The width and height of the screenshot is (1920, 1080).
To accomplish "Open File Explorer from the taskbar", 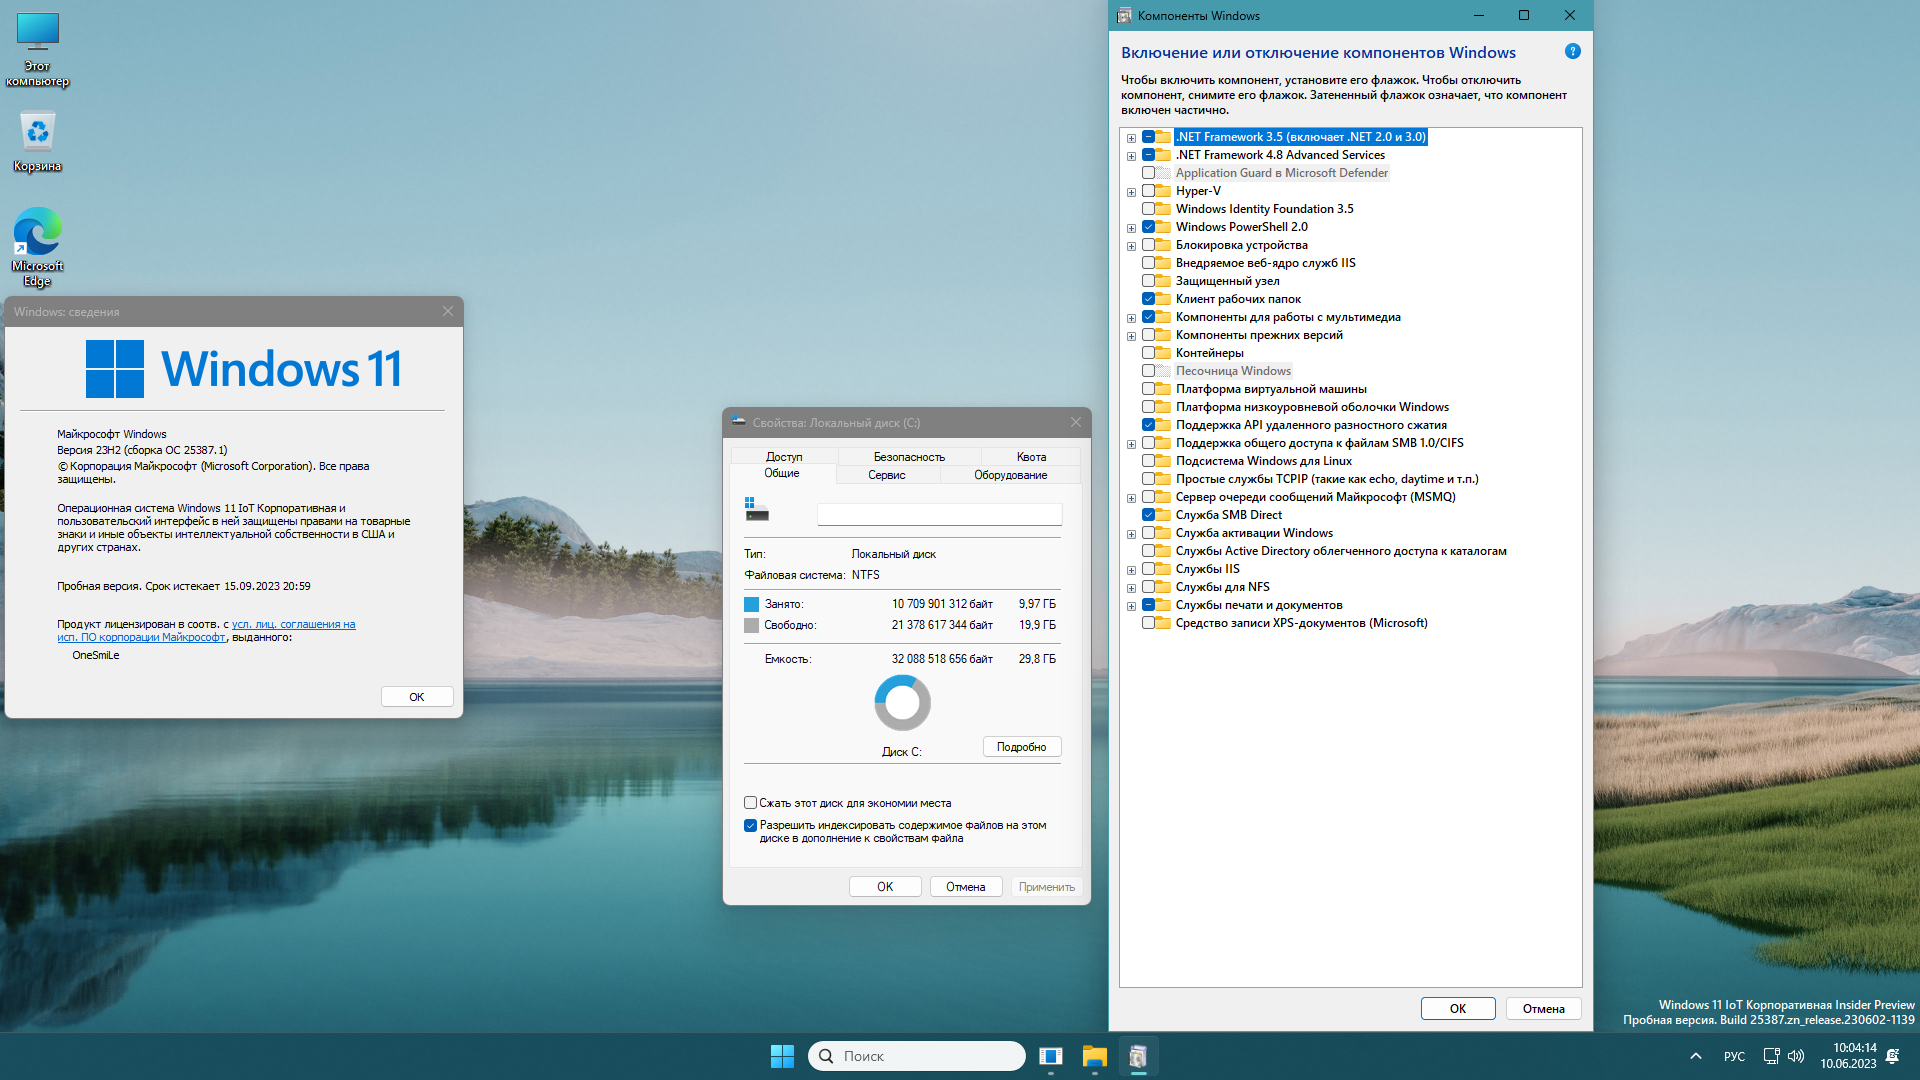I will (x=1094, y=1056).
